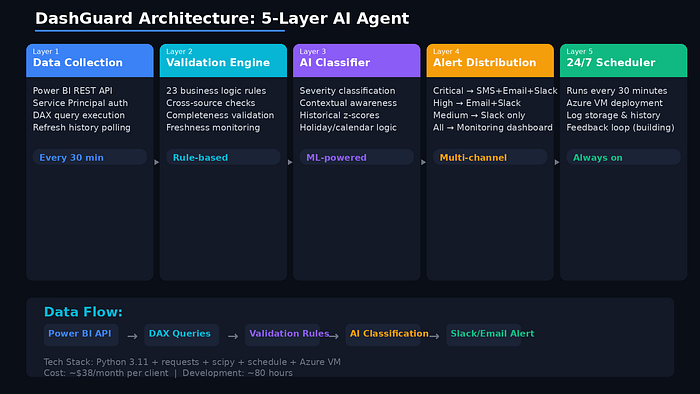Click the arrow after the AI Classification chip
The height and width of the screenshot is (394, 700).
click(434, 336)
